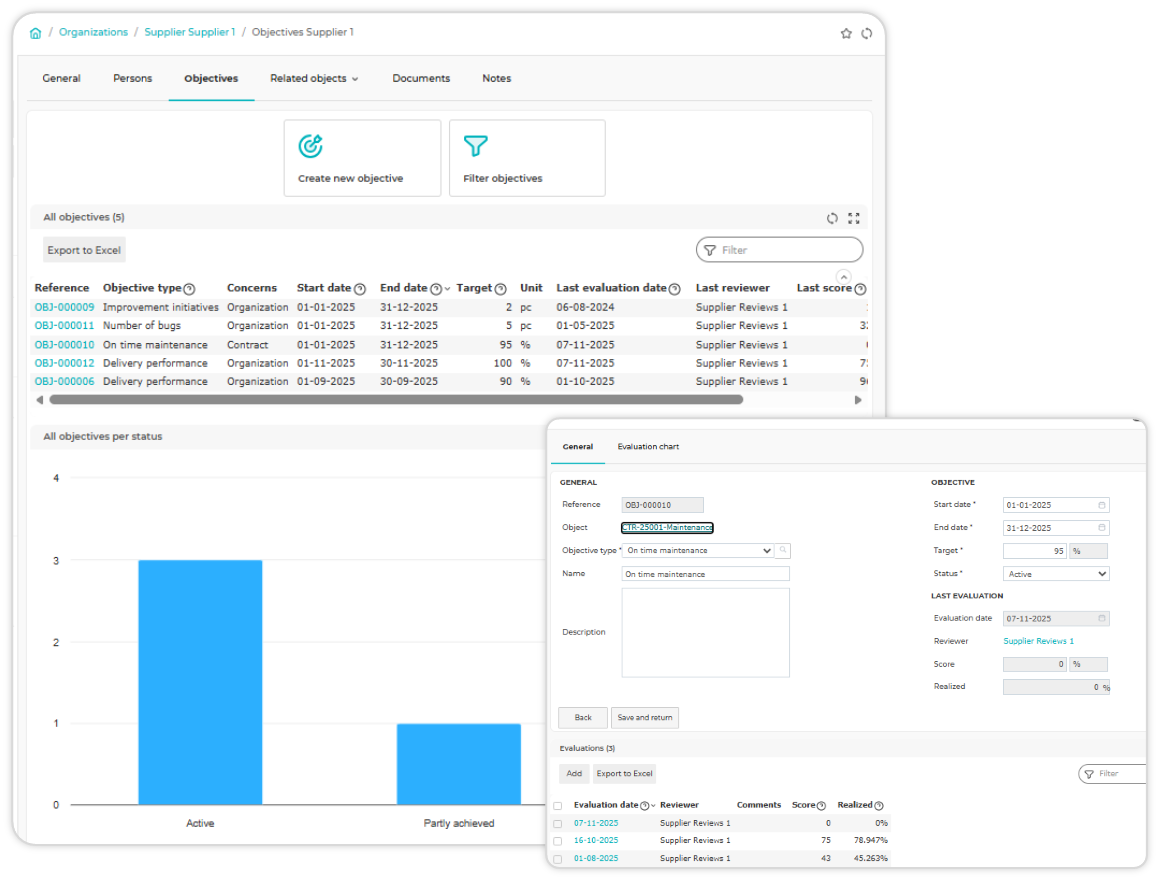Open End date column sort dropdown arrow
The image size is (1159, 880).
[447, 289]
